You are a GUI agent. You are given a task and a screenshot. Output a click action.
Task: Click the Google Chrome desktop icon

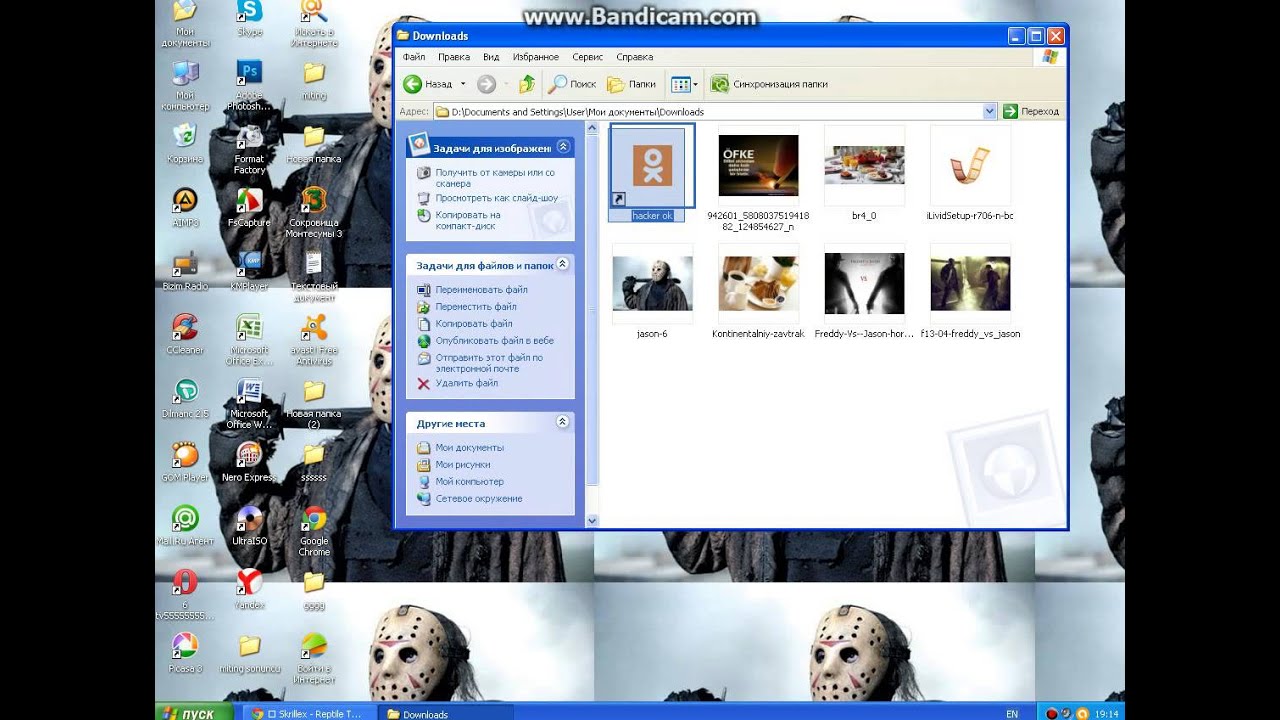click(314, 532)
